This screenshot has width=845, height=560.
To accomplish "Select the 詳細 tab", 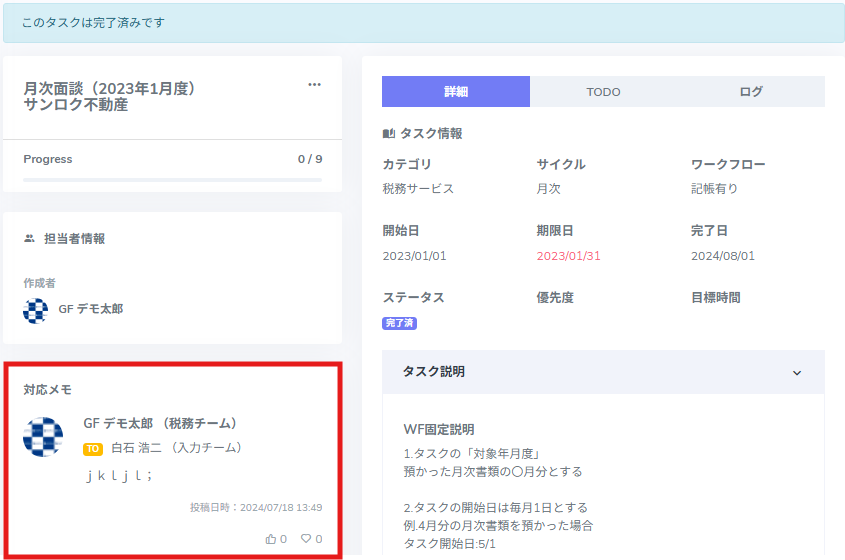I will point(456,92).
